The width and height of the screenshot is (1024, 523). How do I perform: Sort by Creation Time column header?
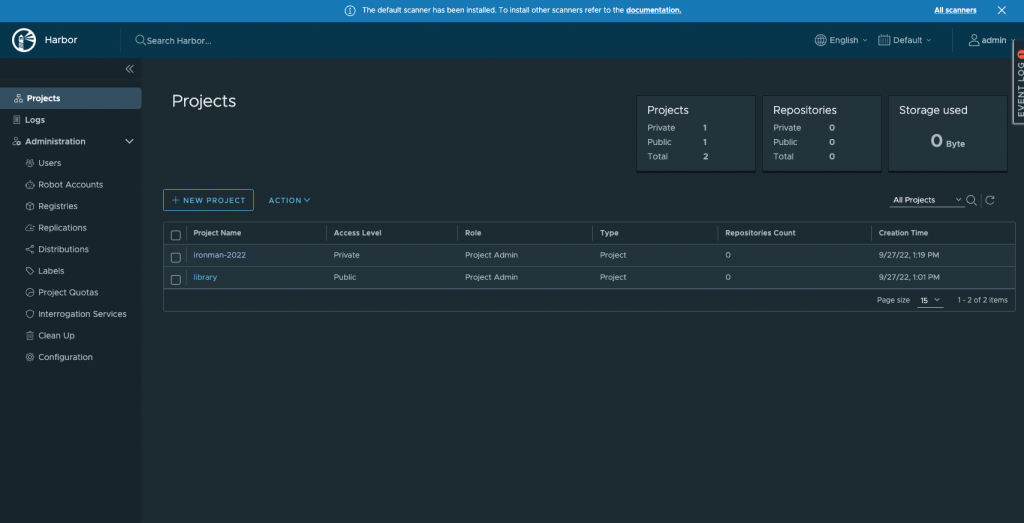(x=903, y=233)
